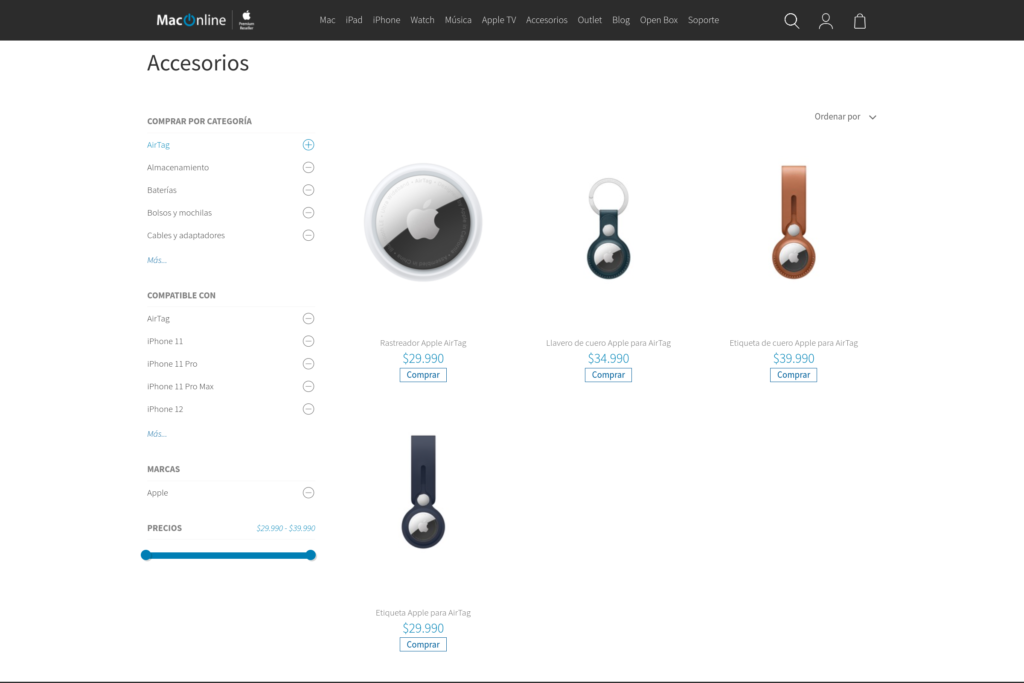
Task: Open the shopping bag icon
Action: (x=859, y=21)
